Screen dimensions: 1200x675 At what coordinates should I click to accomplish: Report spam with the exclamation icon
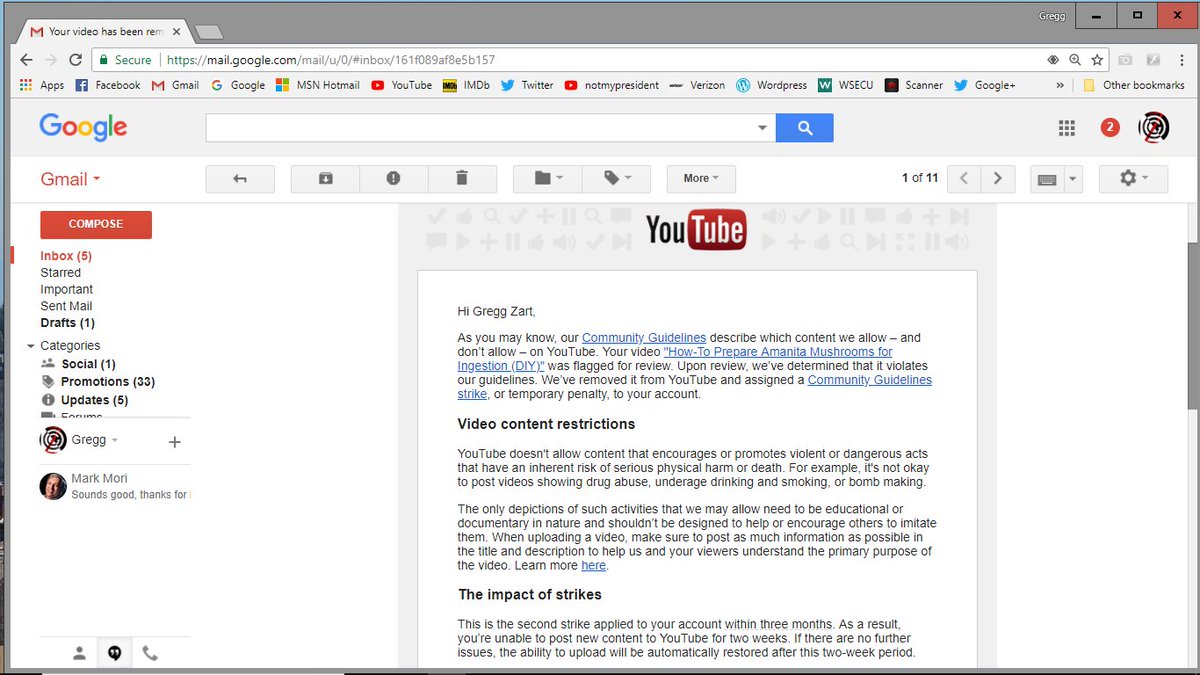[393, 178]
